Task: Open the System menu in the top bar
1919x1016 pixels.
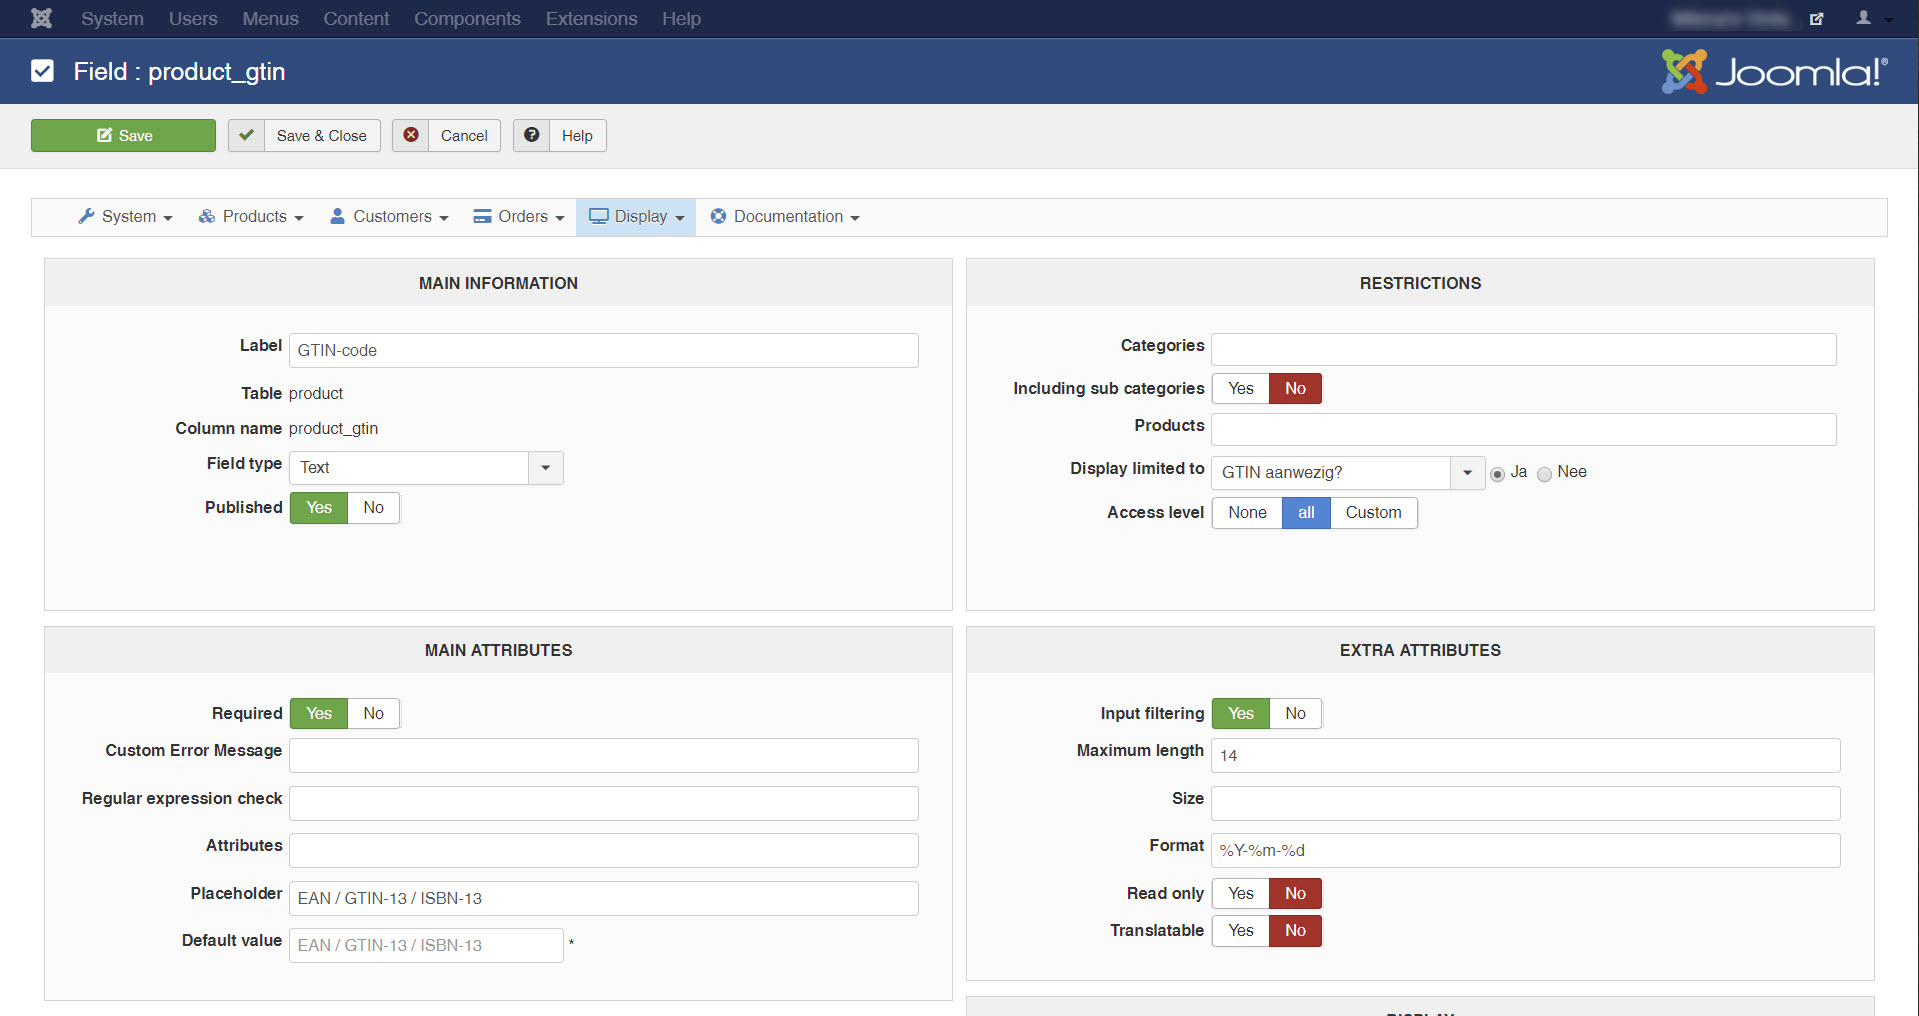Action: tap(112, 19)
